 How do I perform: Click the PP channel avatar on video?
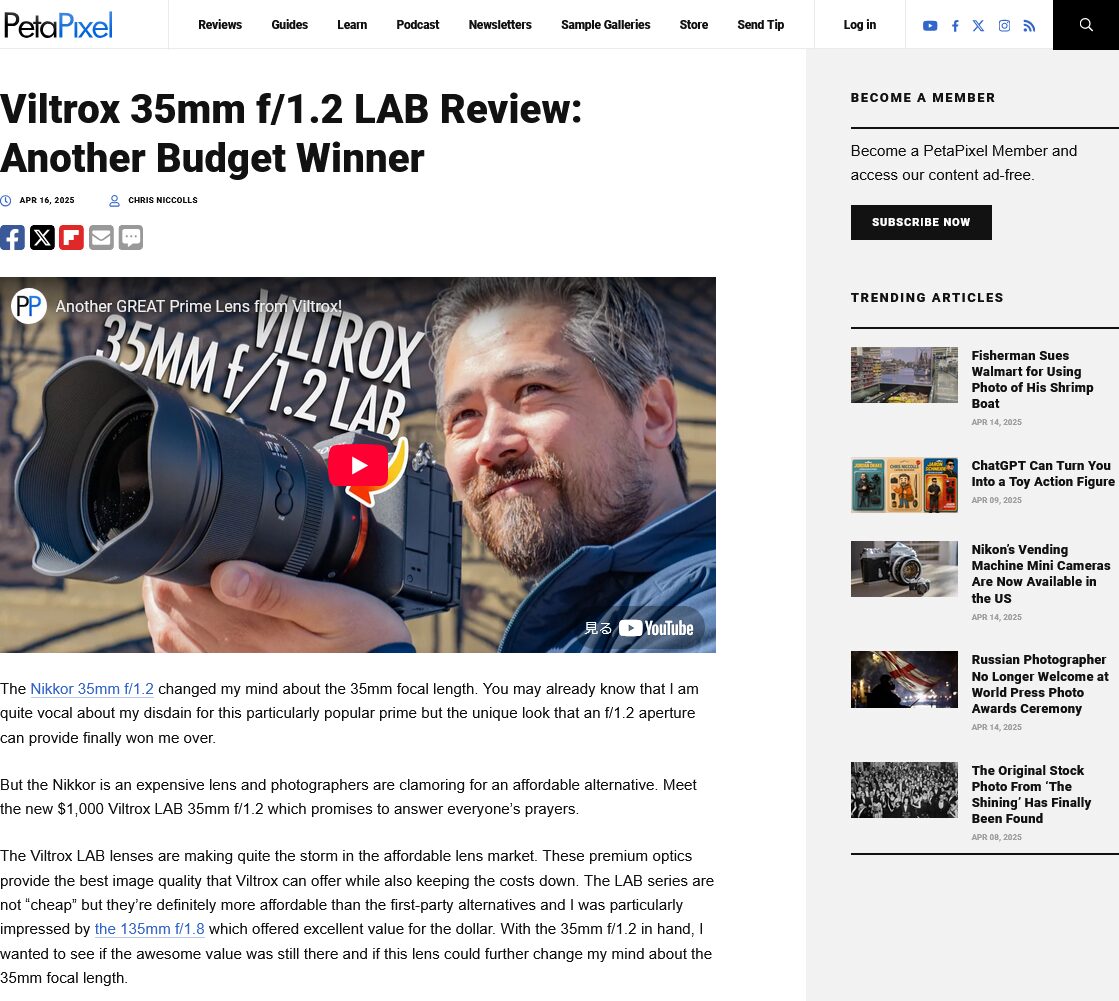pos(29,306)
